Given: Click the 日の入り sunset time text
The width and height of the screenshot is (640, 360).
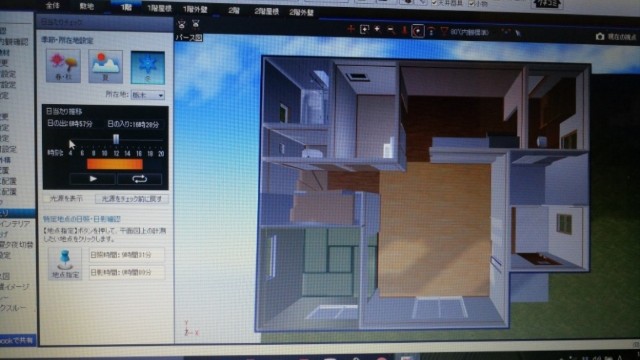Looking at the screenshot, I should click(x=133, y=124).
